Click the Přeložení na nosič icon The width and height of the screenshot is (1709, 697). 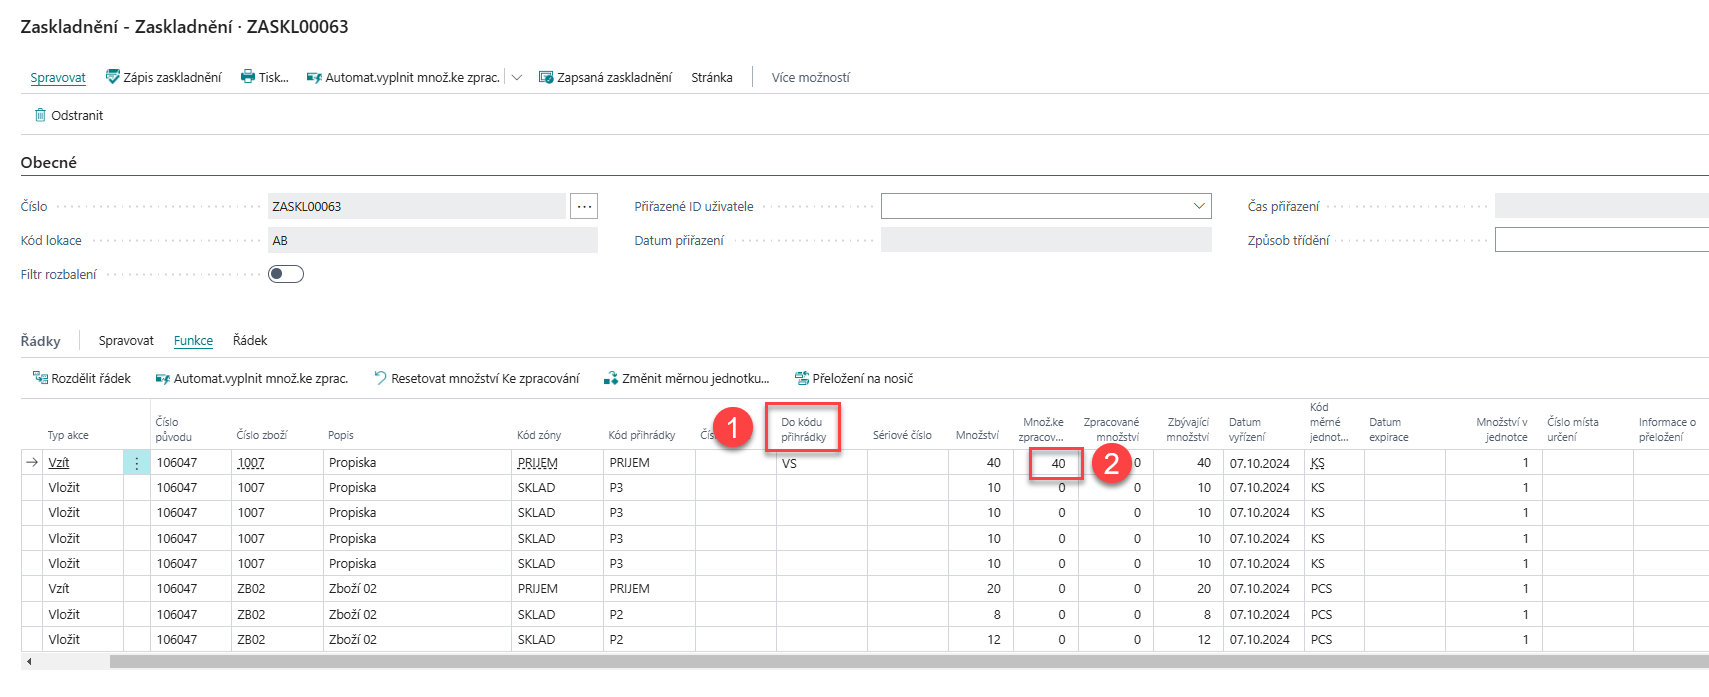[802, 378]
